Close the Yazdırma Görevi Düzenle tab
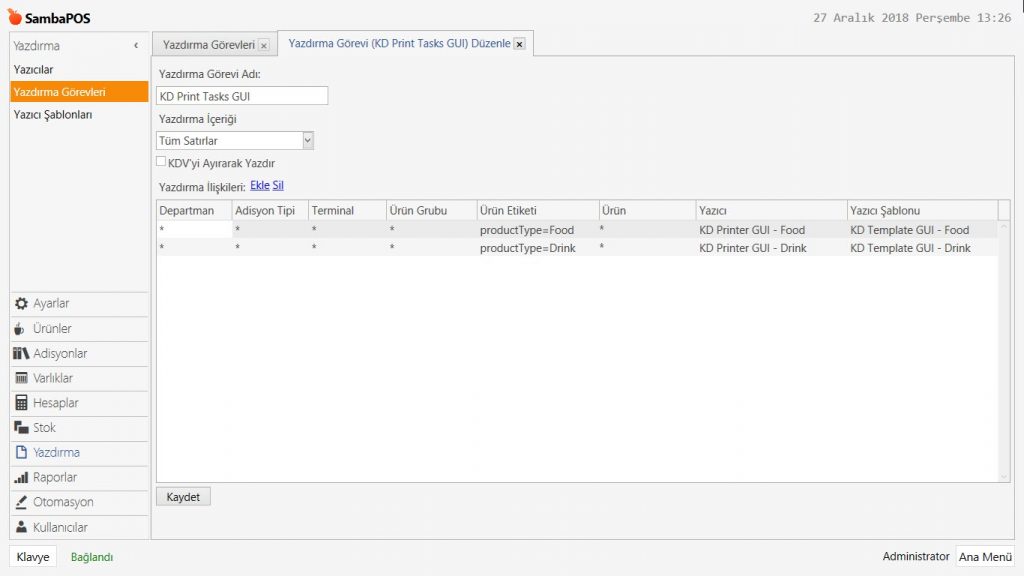The width and height of the screenshot is (1024, 576). (x=519, y=44)
